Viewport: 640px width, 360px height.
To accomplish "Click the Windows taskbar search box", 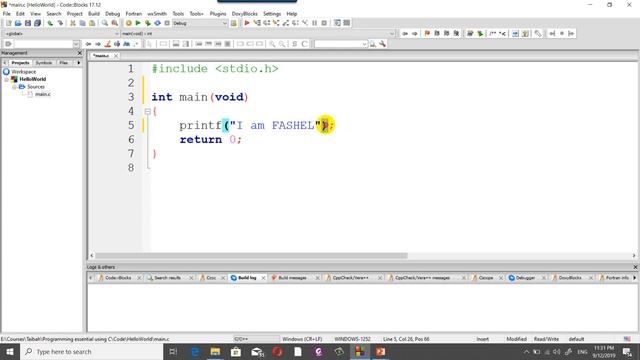I will 92,351.
